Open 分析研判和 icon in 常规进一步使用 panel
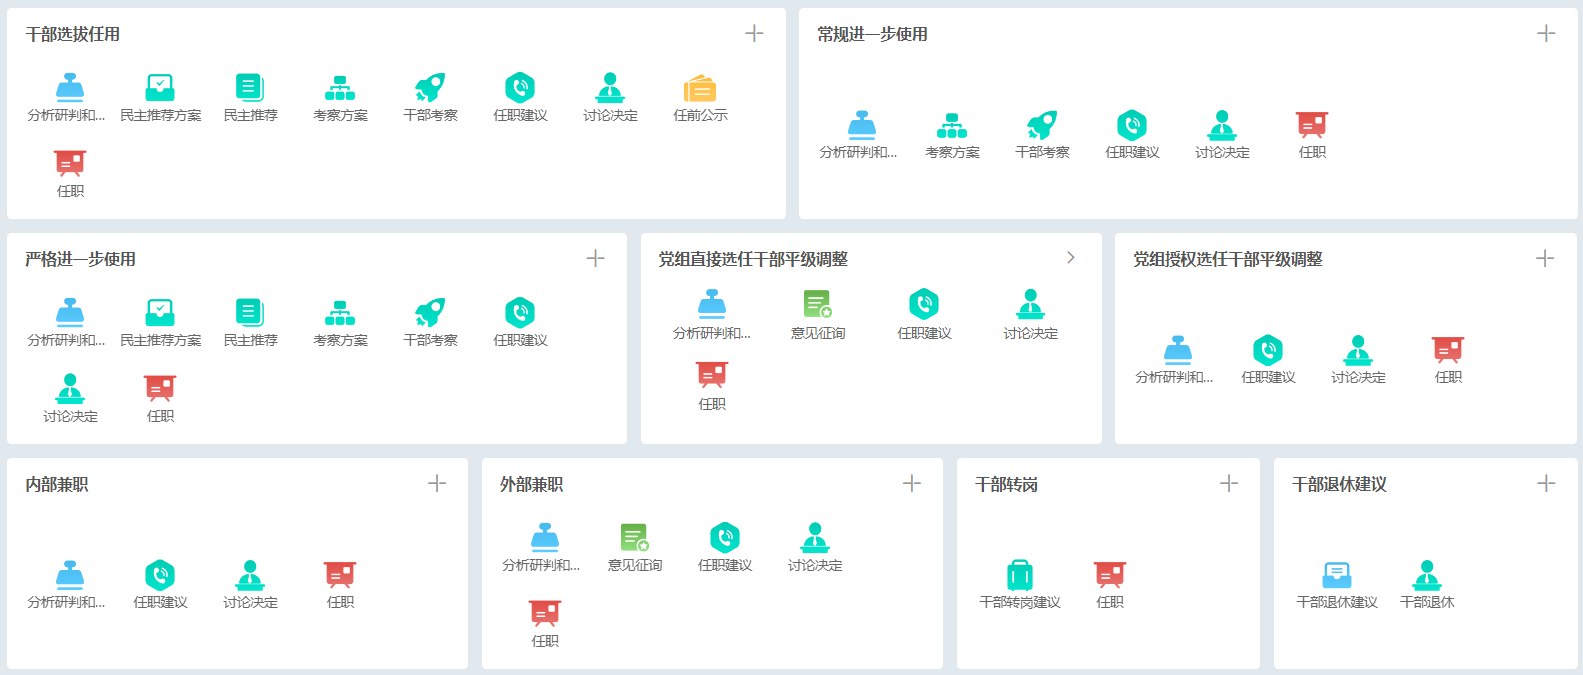The image size is (1583, 675). point(862,125)
